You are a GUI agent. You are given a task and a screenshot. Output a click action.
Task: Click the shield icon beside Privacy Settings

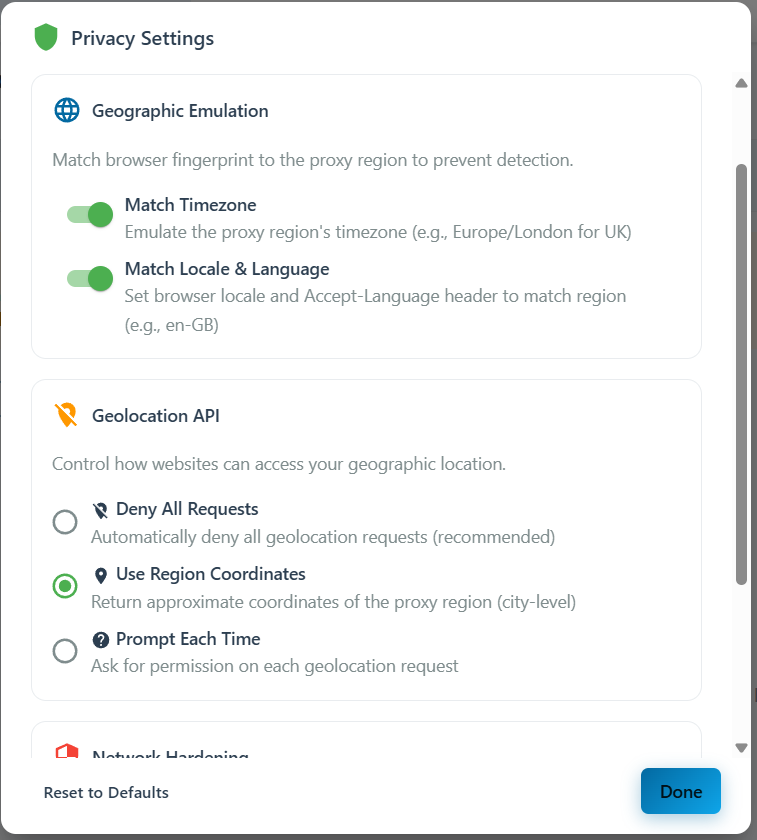pyautogui.click(x=46, y=37)
